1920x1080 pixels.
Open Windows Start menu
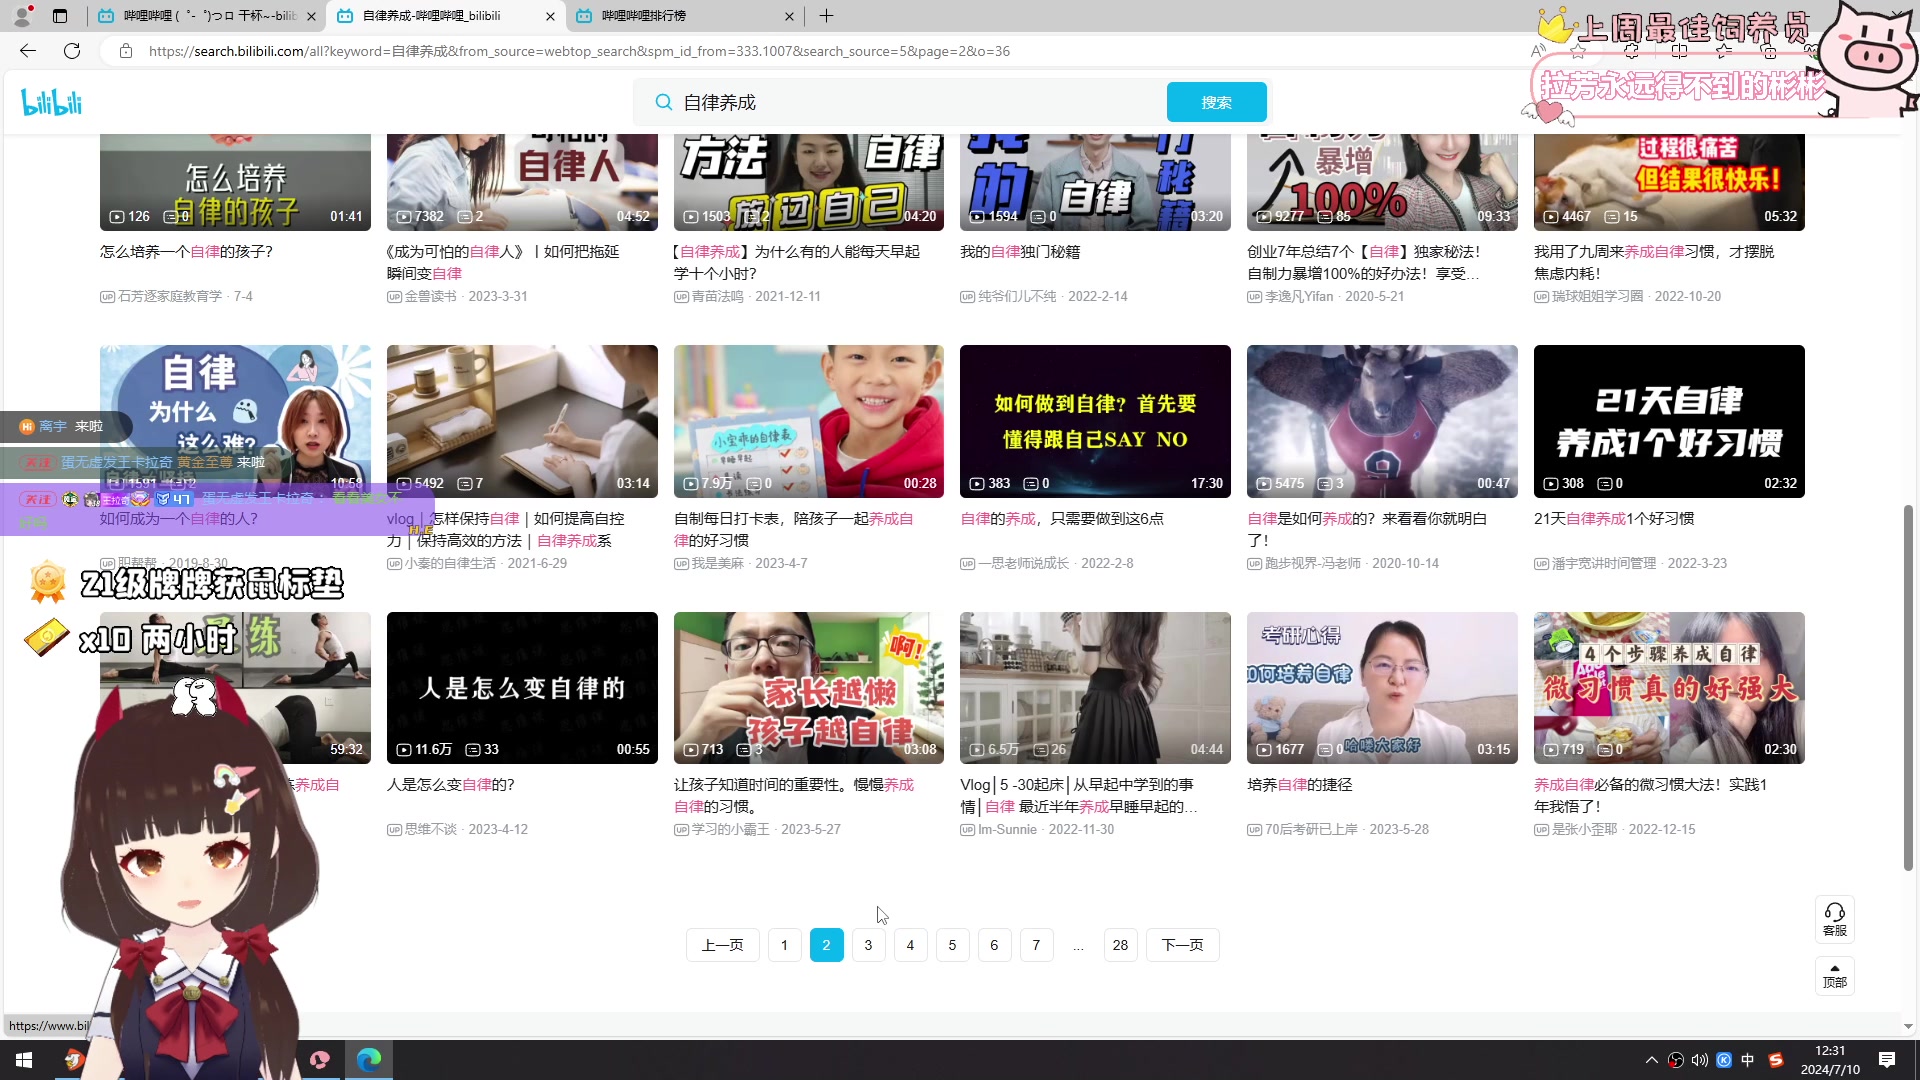(24, 1060)
